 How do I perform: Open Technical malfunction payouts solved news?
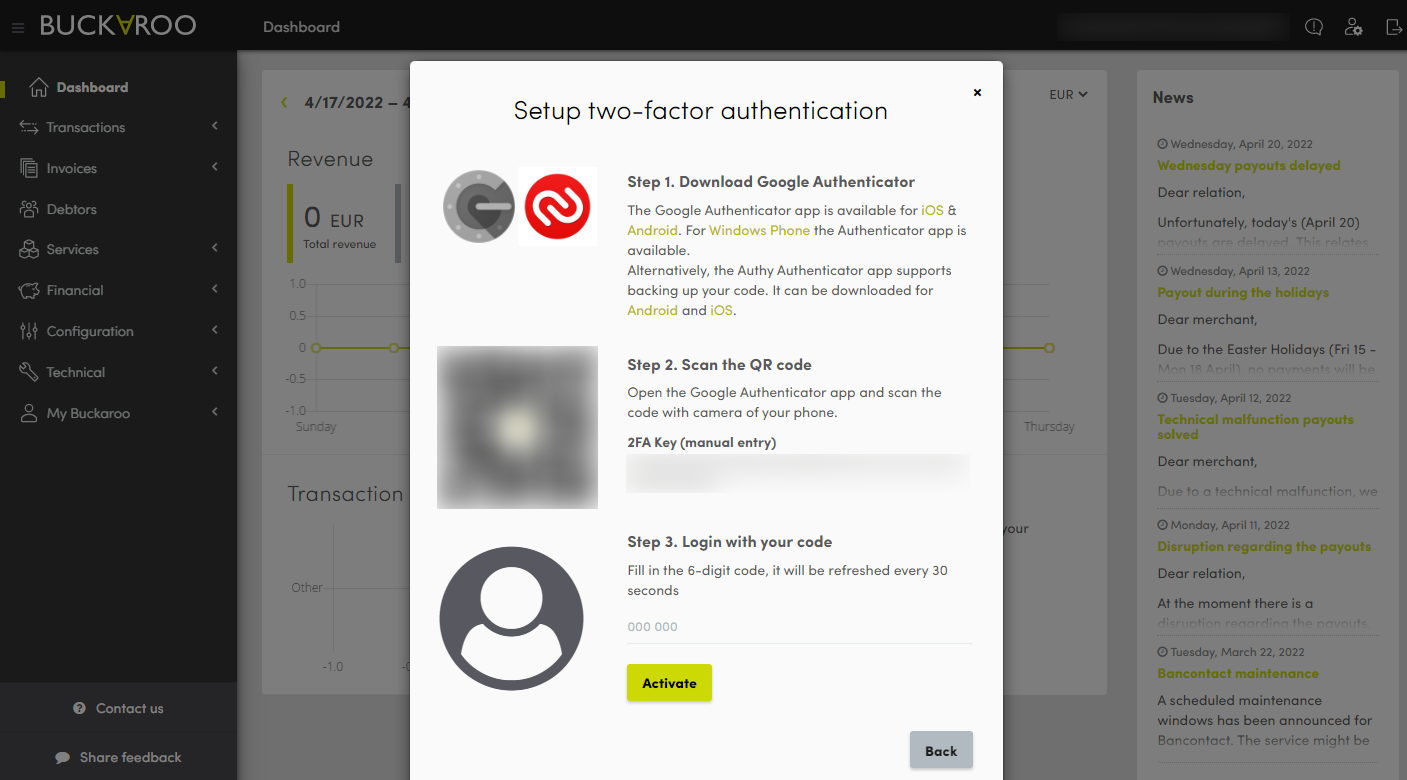click(1255, 427)
